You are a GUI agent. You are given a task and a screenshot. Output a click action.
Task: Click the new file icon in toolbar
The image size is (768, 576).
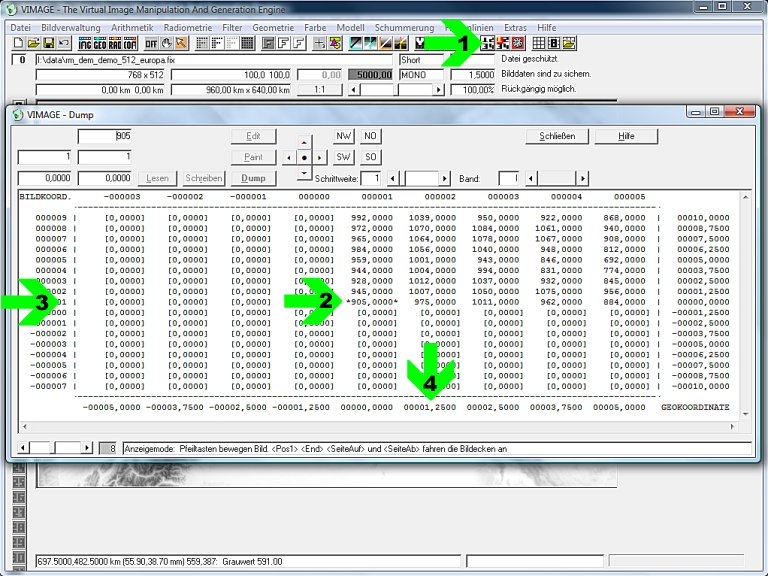coord(19,44)
